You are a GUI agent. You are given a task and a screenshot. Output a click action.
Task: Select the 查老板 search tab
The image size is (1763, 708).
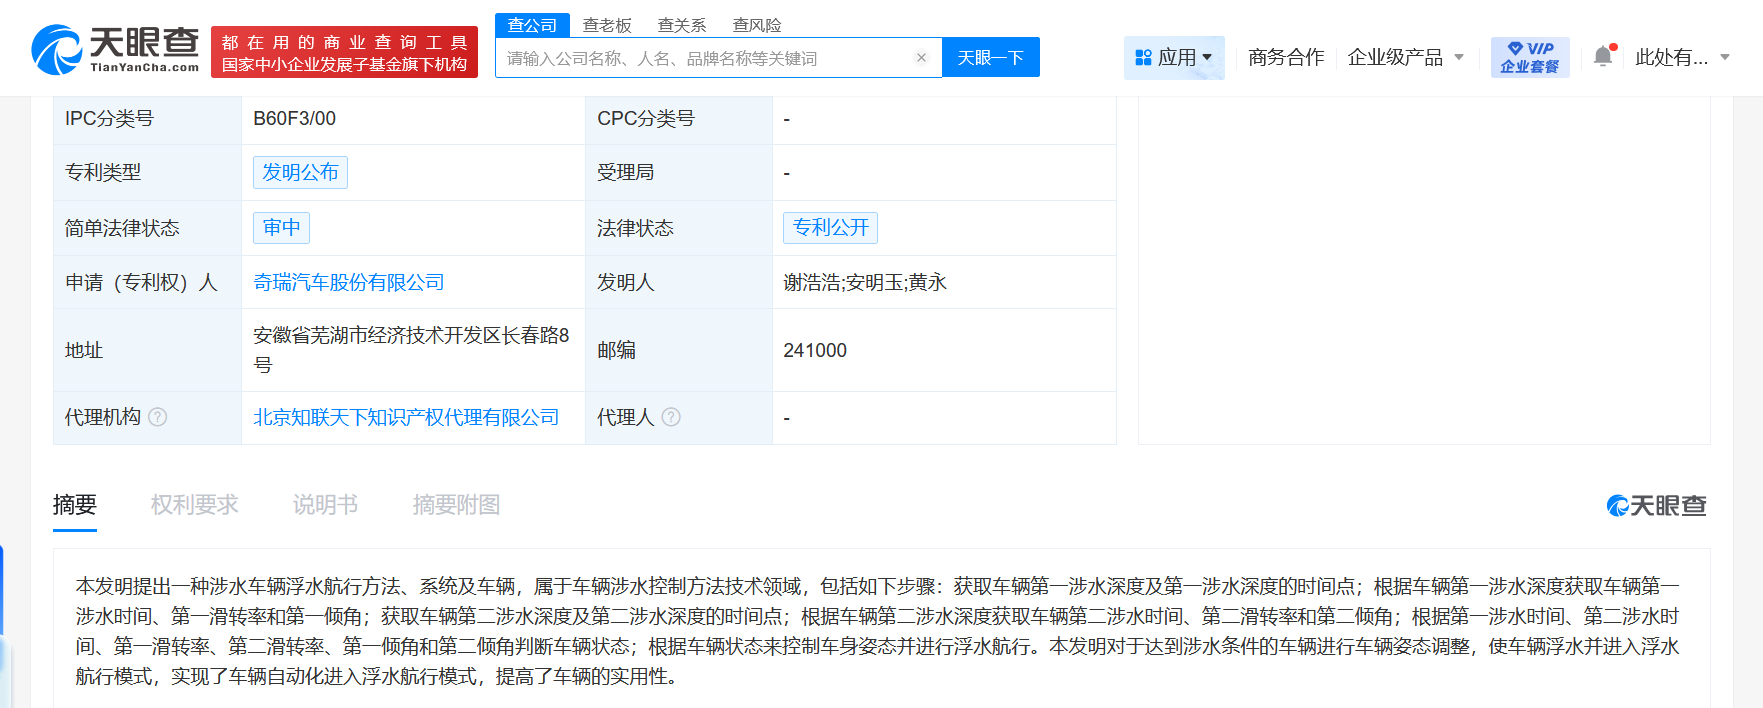pyautogui.click(x=607, y=25)
